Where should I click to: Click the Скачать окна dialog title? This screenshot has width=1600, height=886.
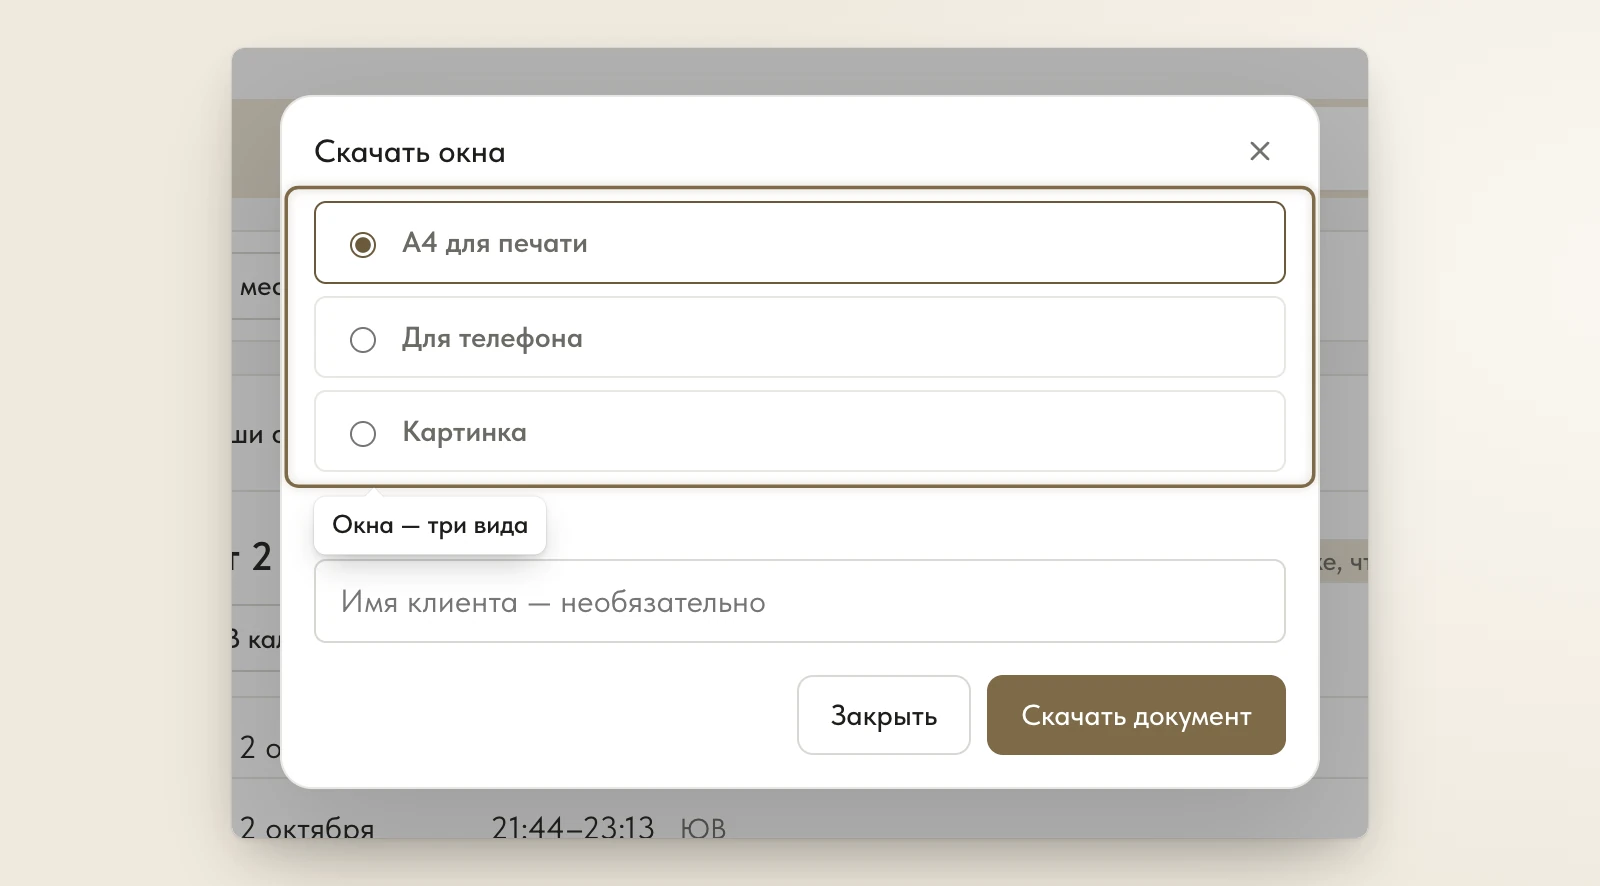(410, 152)
